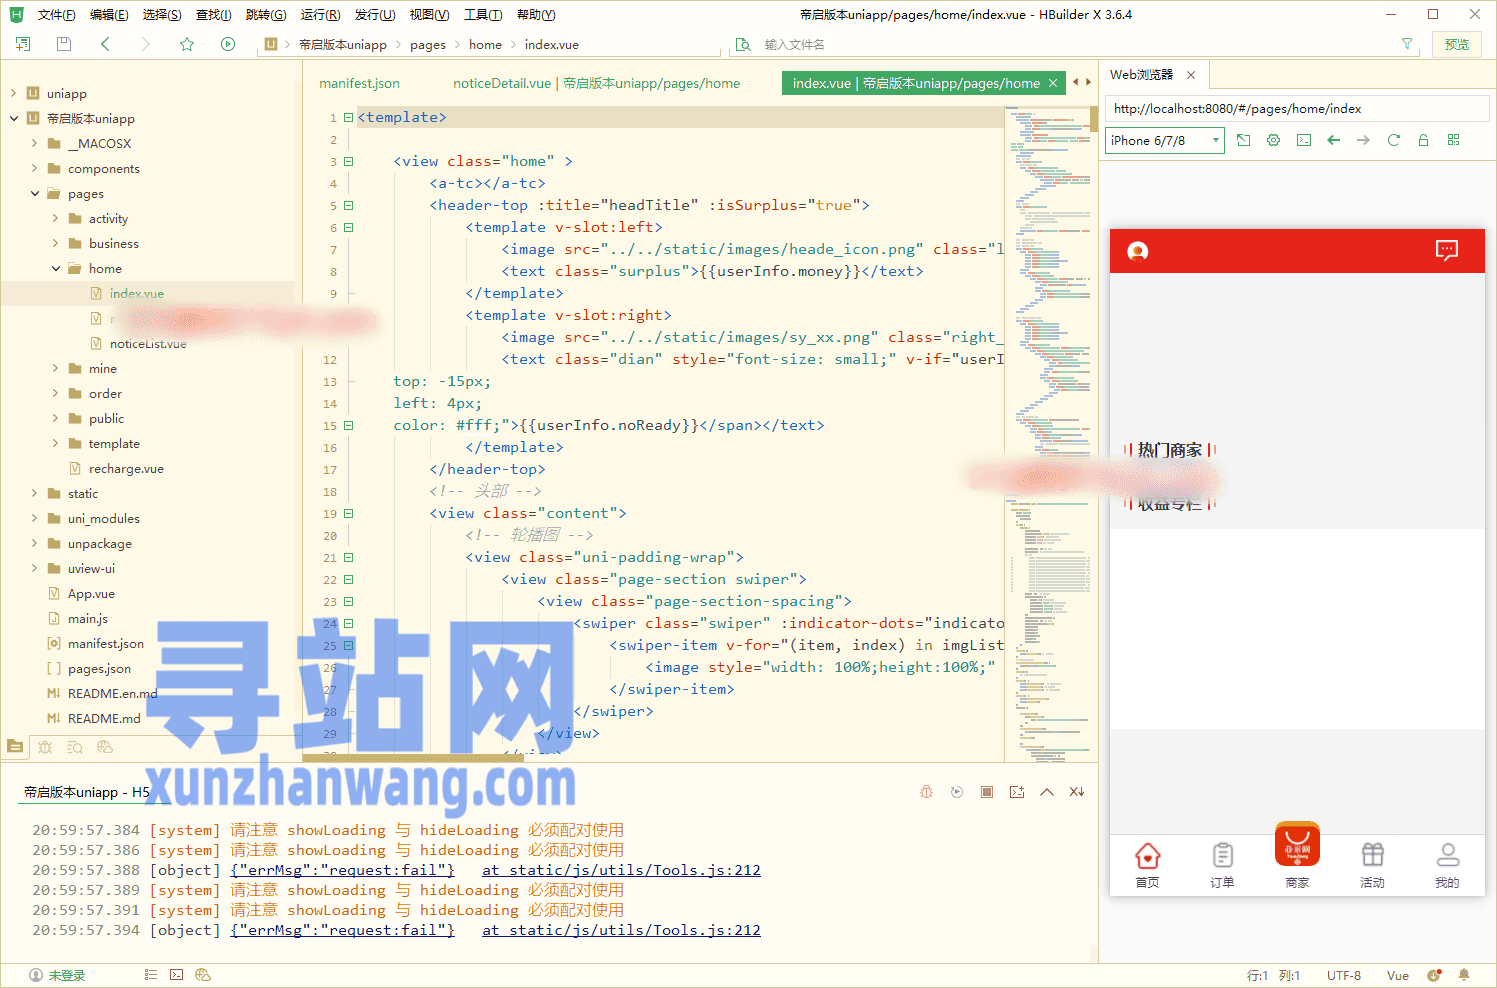Open App.vue in file tree
The image size is (1497, 988).
coord(91,593)
